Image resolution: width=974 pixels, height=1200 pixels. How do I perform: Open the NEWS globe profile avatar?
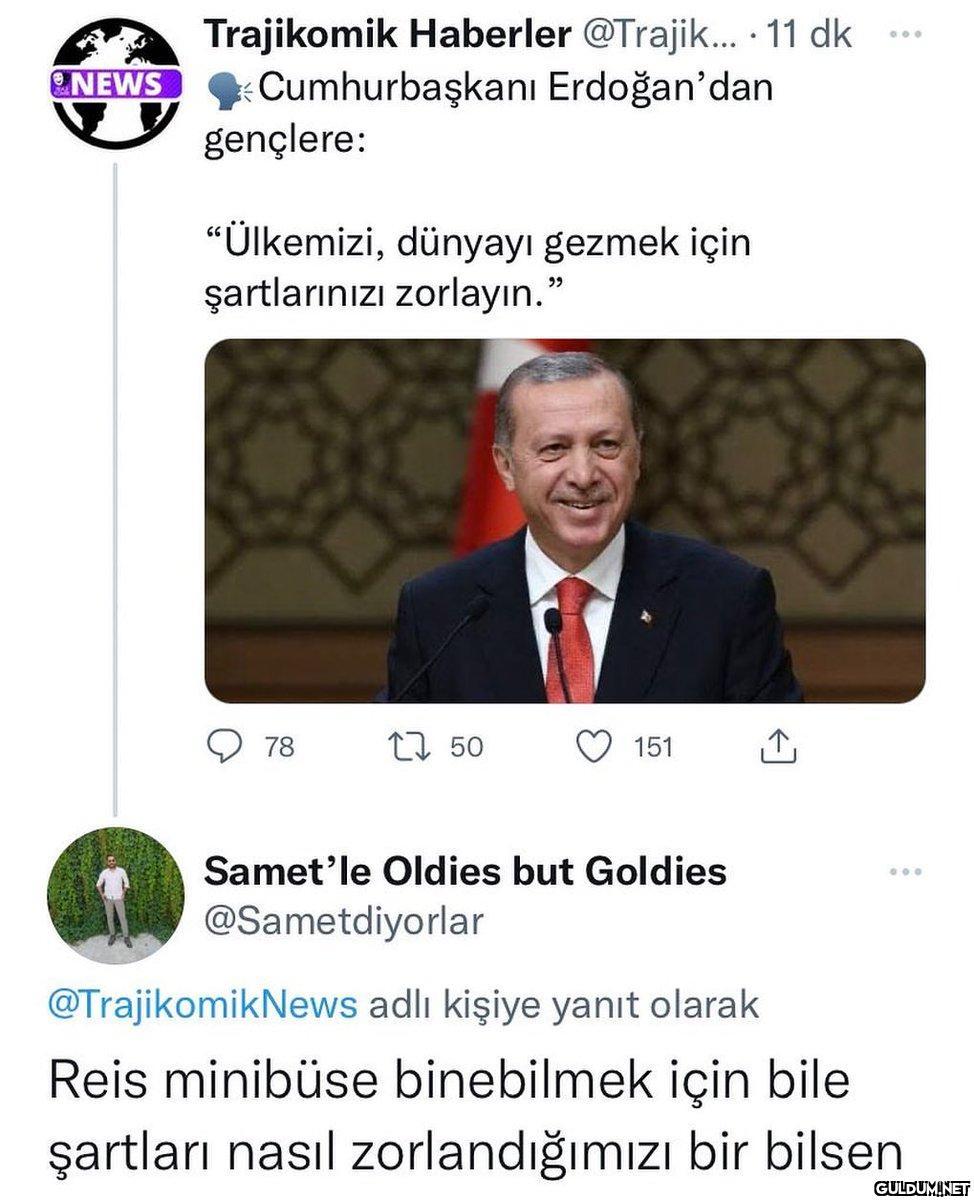coord(116,84)
